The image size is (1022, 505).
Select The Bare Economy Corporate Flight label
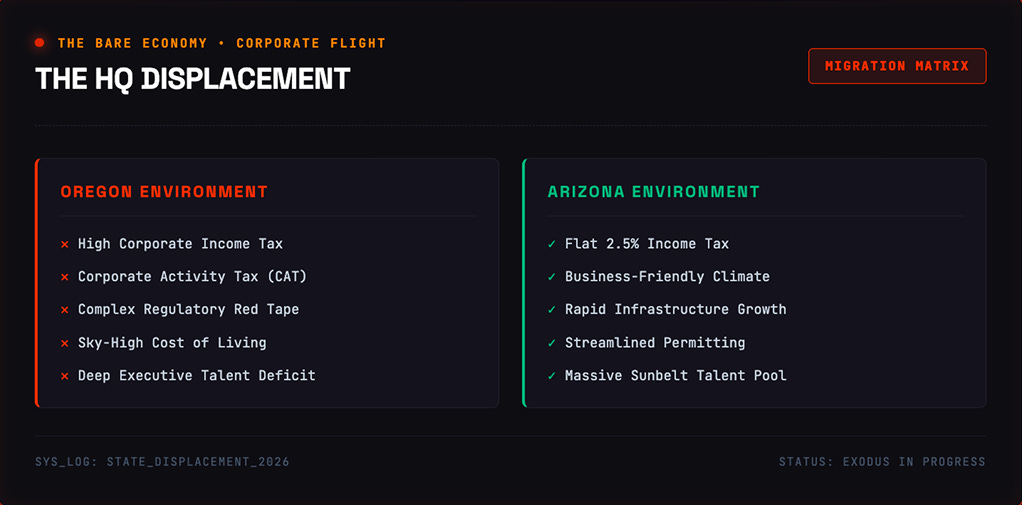tap(222, 44)
